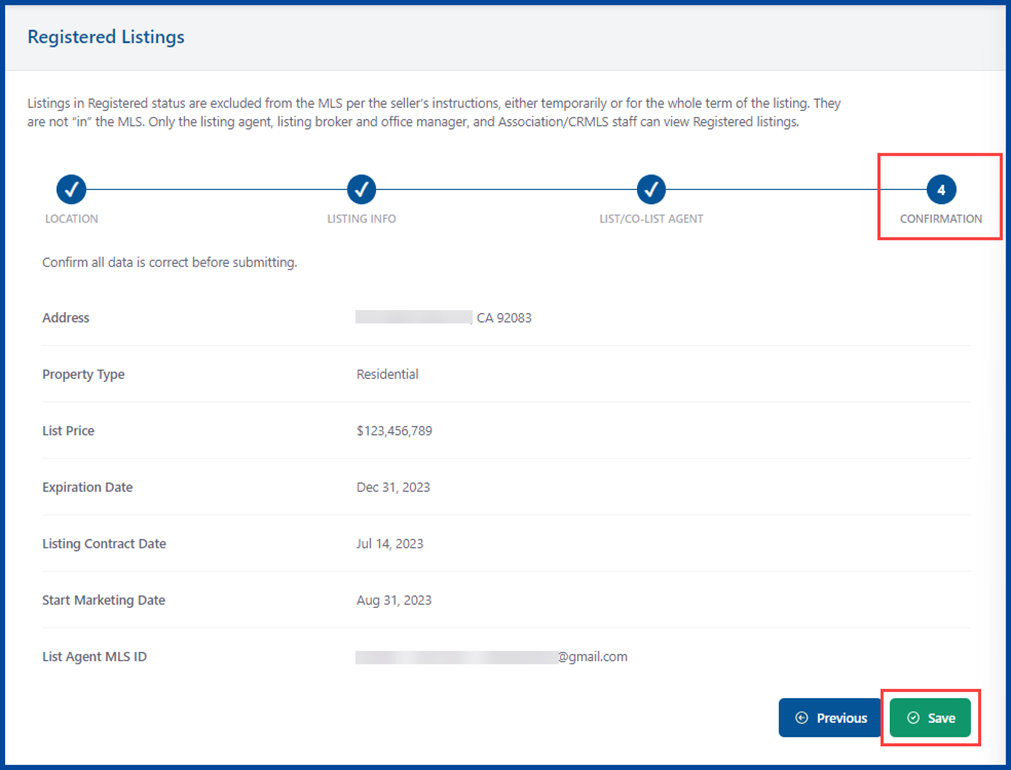Image resolution: width=1011 pixels, height=770 pixels.
Task: Select the LISTING INFO step label
Action: [361, 218]
